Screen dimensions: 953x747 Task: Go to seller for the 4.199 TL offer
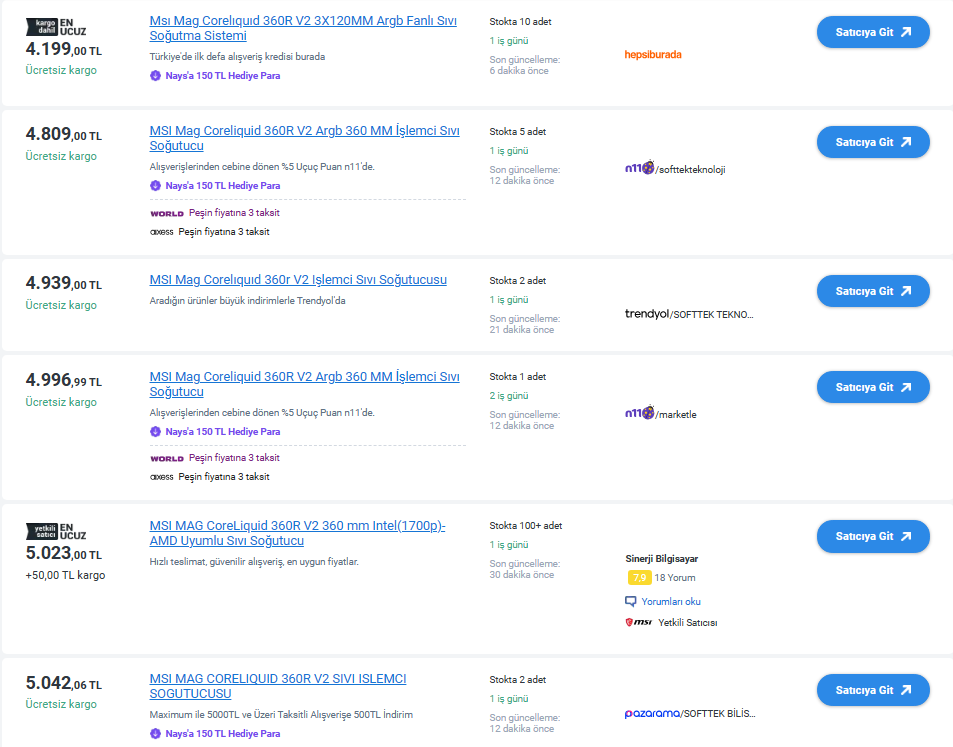873,32
